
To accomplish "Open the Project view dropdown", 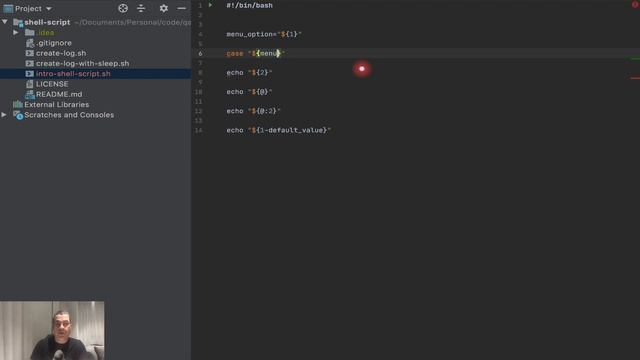I will pyautogui.click(x=49, y=9).
